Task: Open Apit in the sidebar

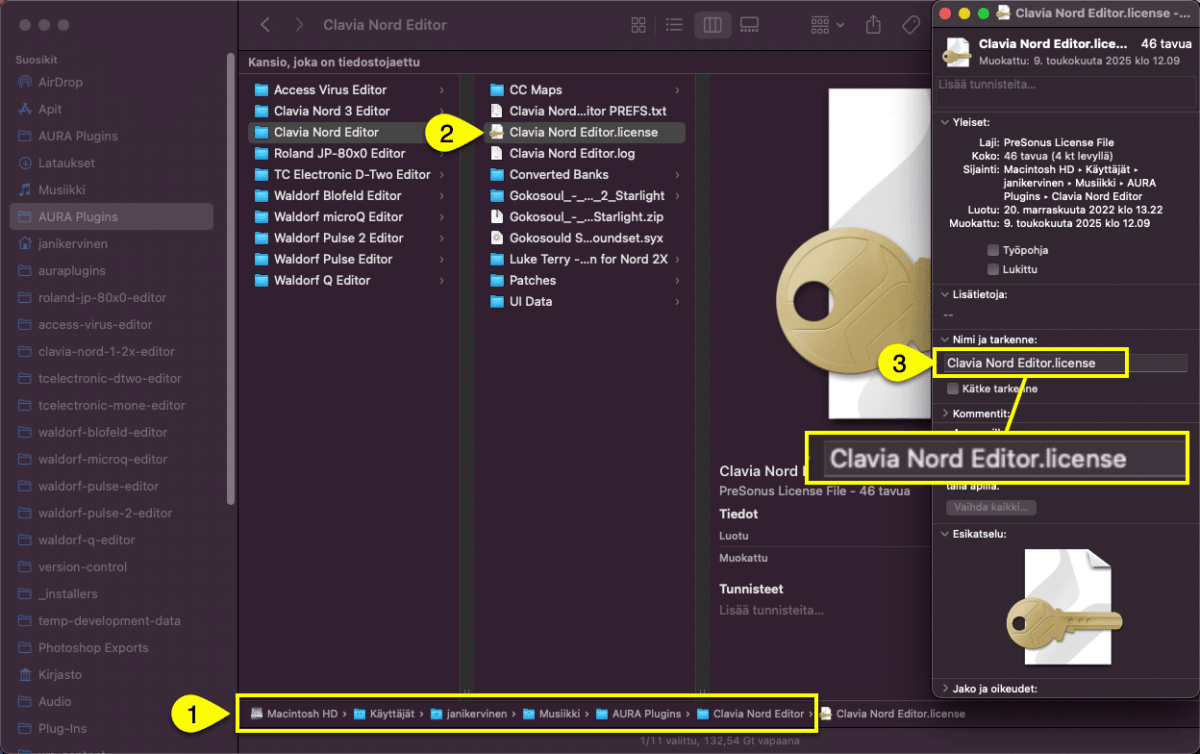Action: pos(50,109)
